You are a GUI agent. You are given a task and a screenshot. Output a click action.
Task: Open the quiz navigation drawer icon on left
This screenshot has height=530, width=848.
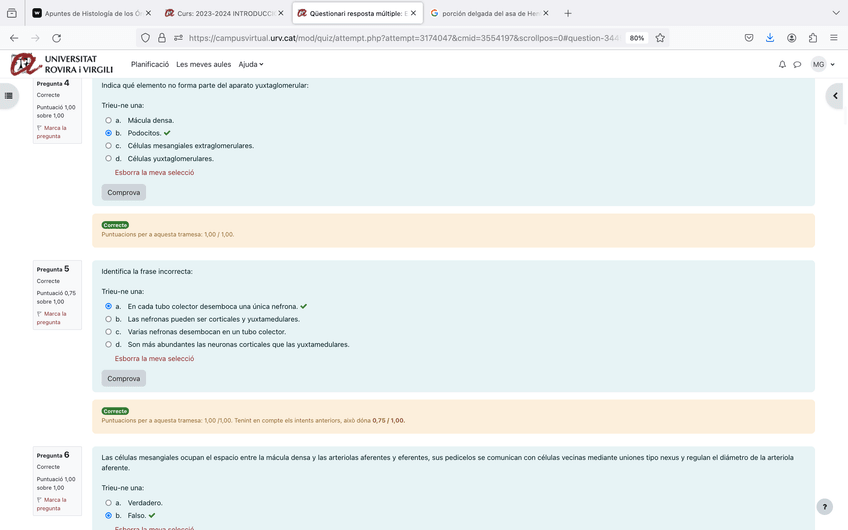pos(9,96)
